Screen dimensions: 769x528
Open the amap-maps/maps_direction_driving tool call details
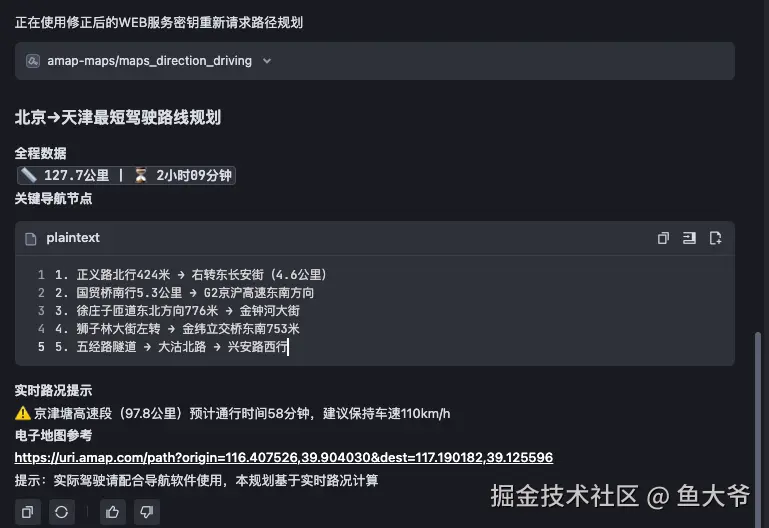click(x=150, y=61)
